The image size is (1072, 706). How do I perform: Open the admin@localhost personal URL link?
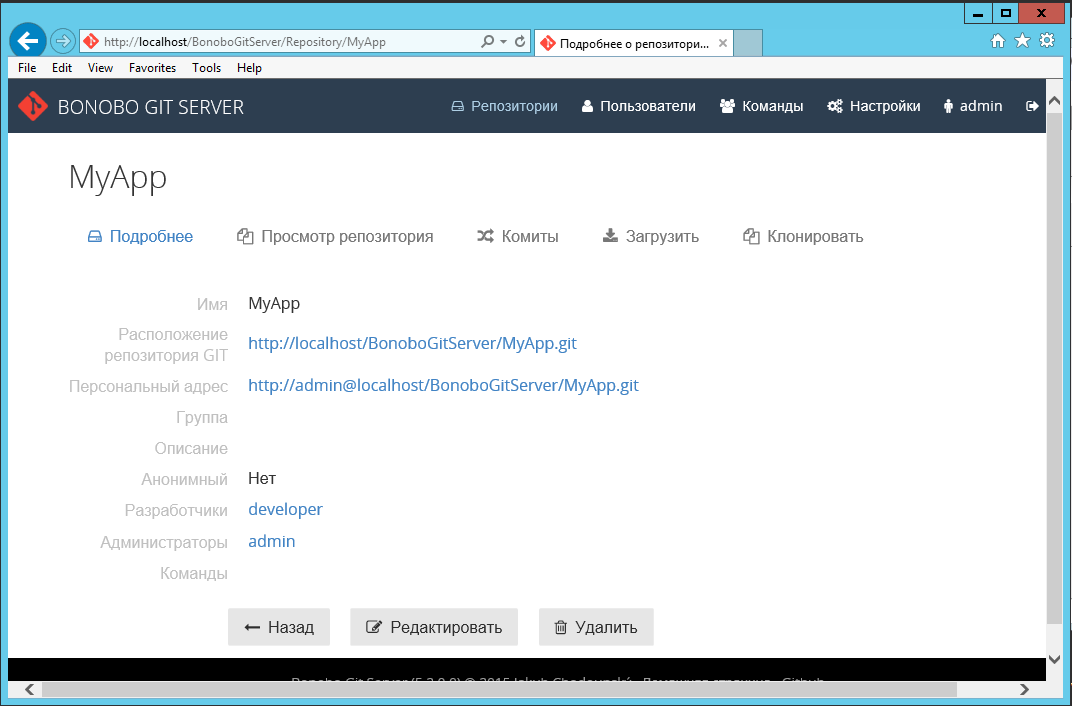(443, 385)
